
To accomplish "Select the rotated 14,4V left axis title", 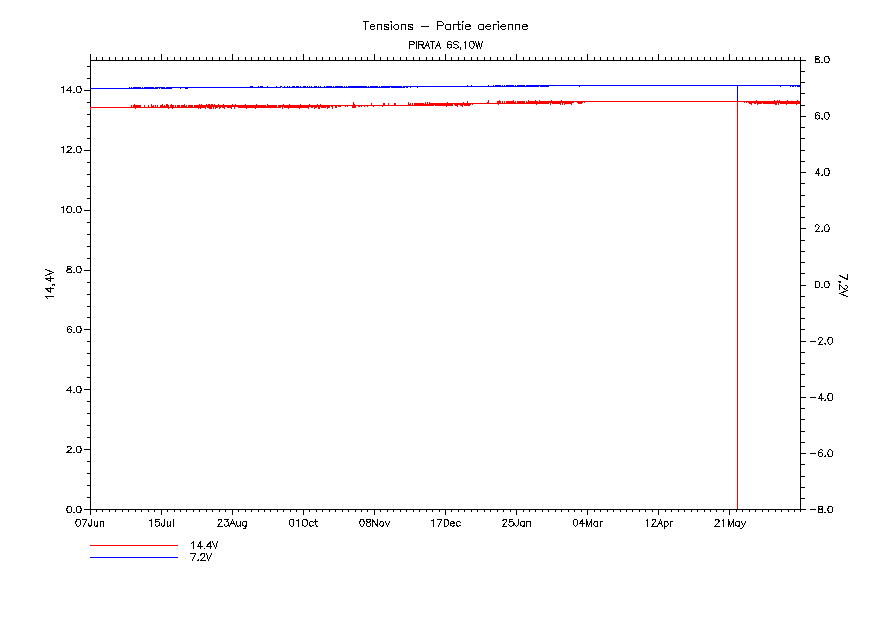I will [49, 284].
